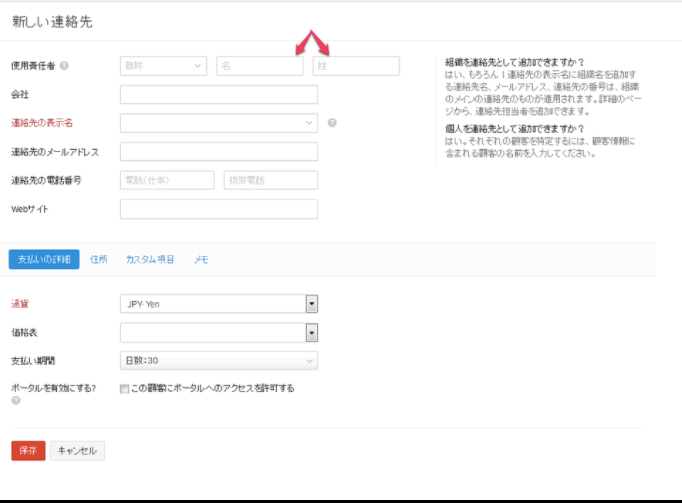Click the Webサイト input field
The image size is (682, 503).
tap(218, 209)
